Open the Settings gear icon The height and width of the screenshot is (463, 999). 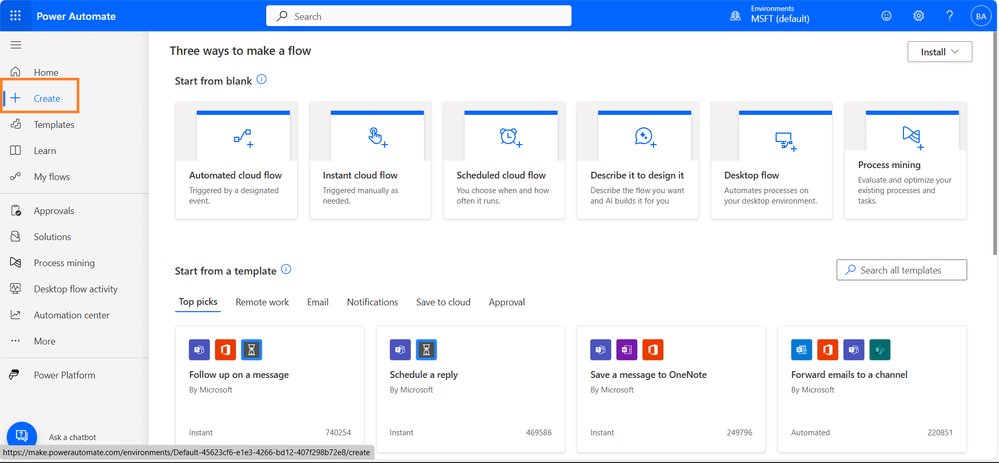(918, 16)
